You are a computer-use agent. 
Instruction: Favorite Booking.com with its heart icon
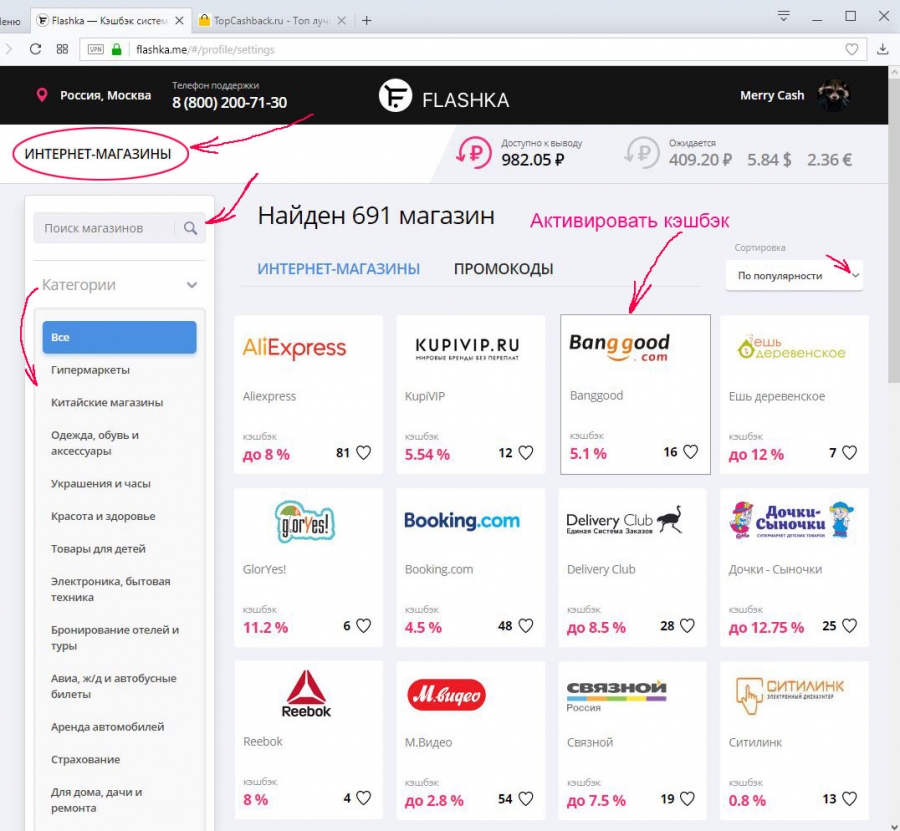click(526, 626)
